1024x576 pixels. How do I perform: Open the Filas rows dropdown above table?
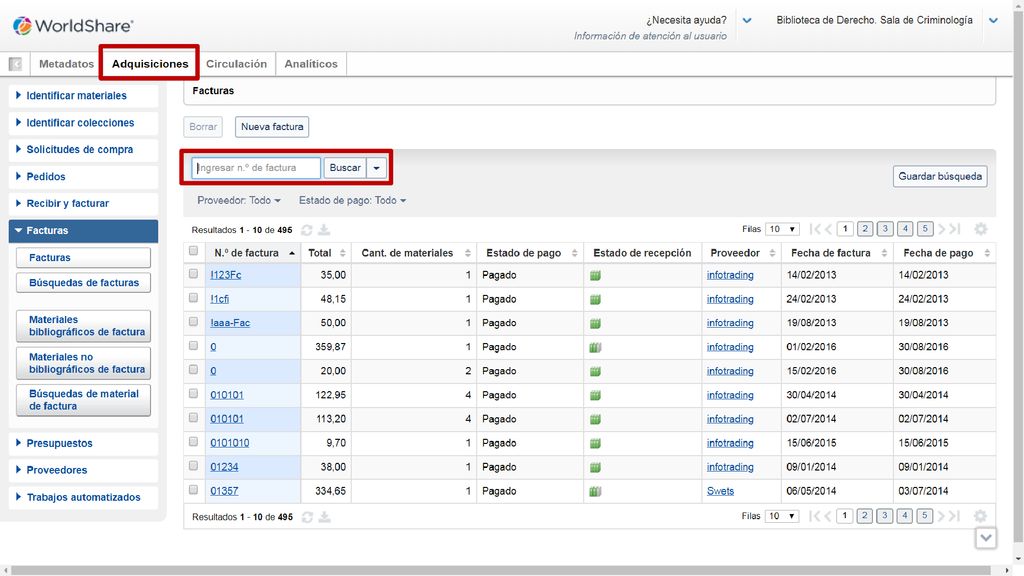[782, 229]
